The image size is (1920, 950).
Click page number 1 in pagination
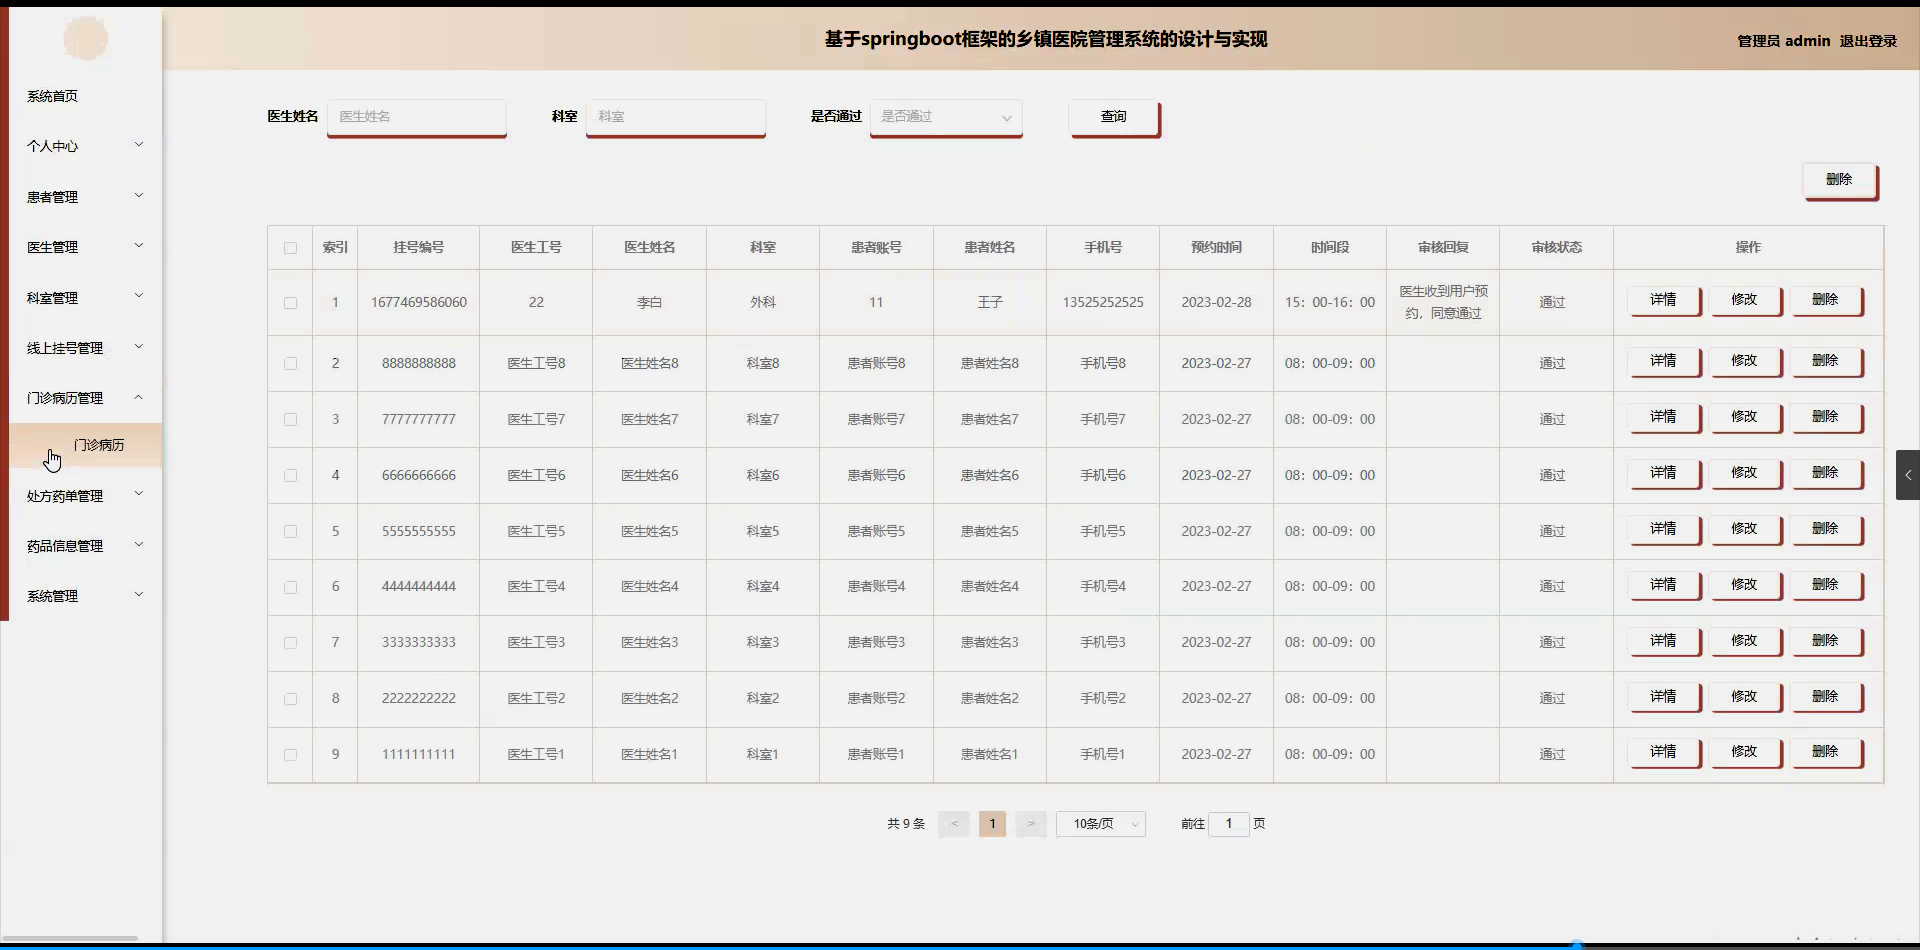coord(992,824)
